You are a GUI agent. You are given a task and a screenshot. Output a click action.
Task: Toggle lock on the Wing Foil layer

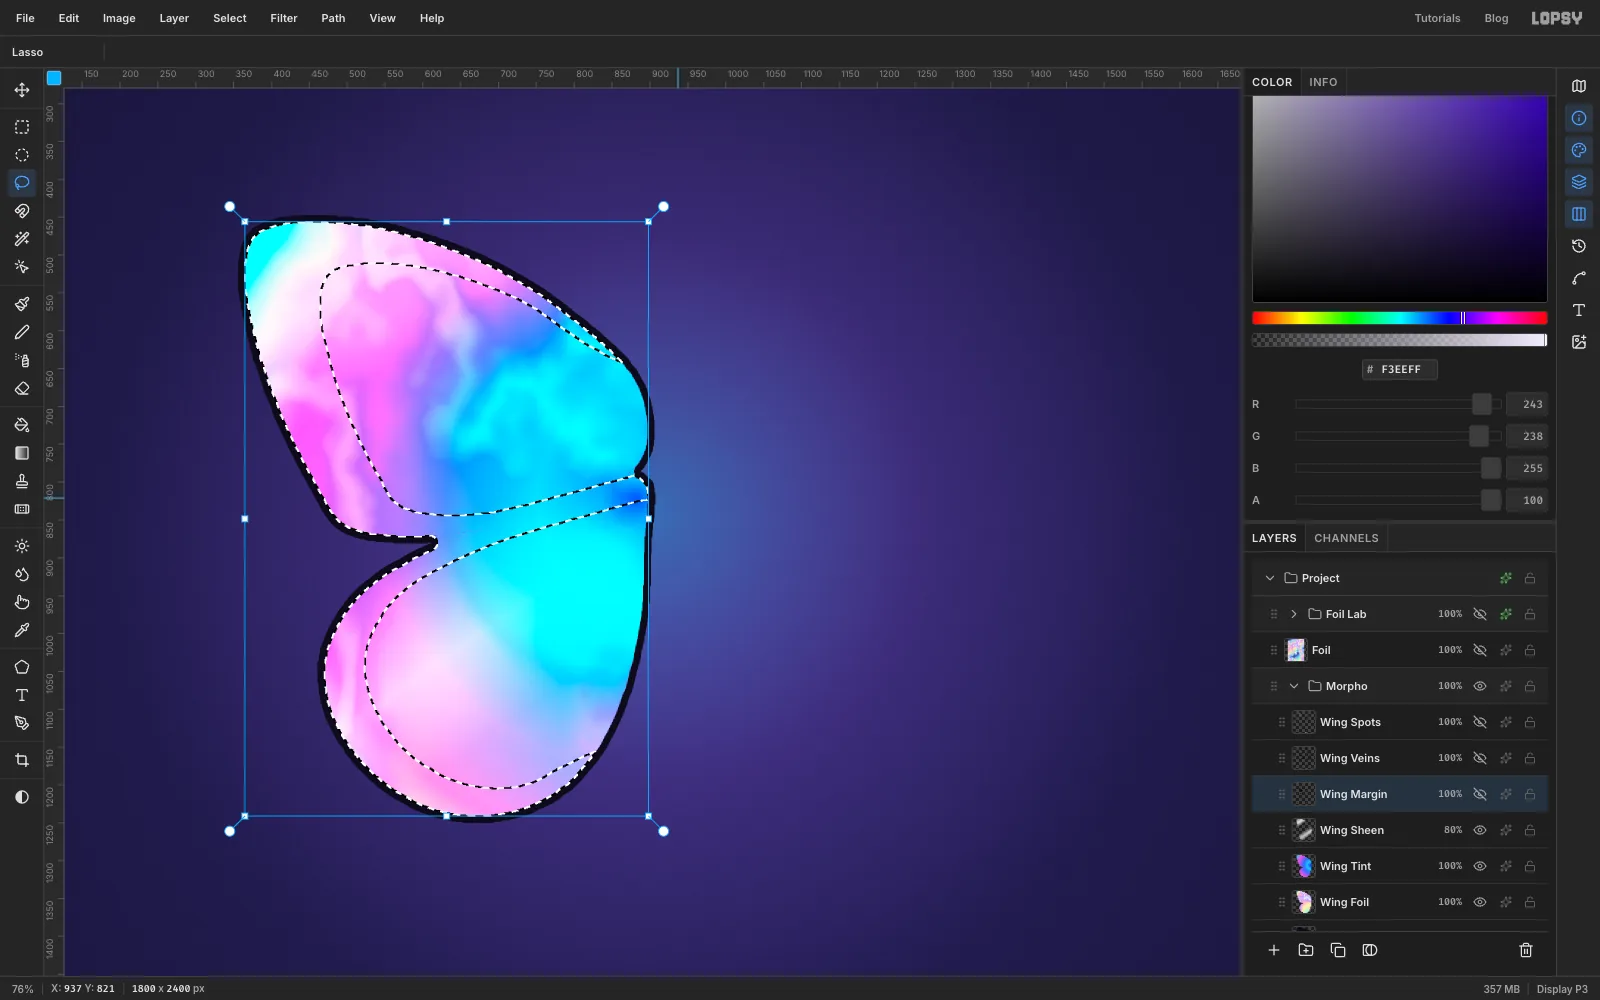(x=1530, y=902)
